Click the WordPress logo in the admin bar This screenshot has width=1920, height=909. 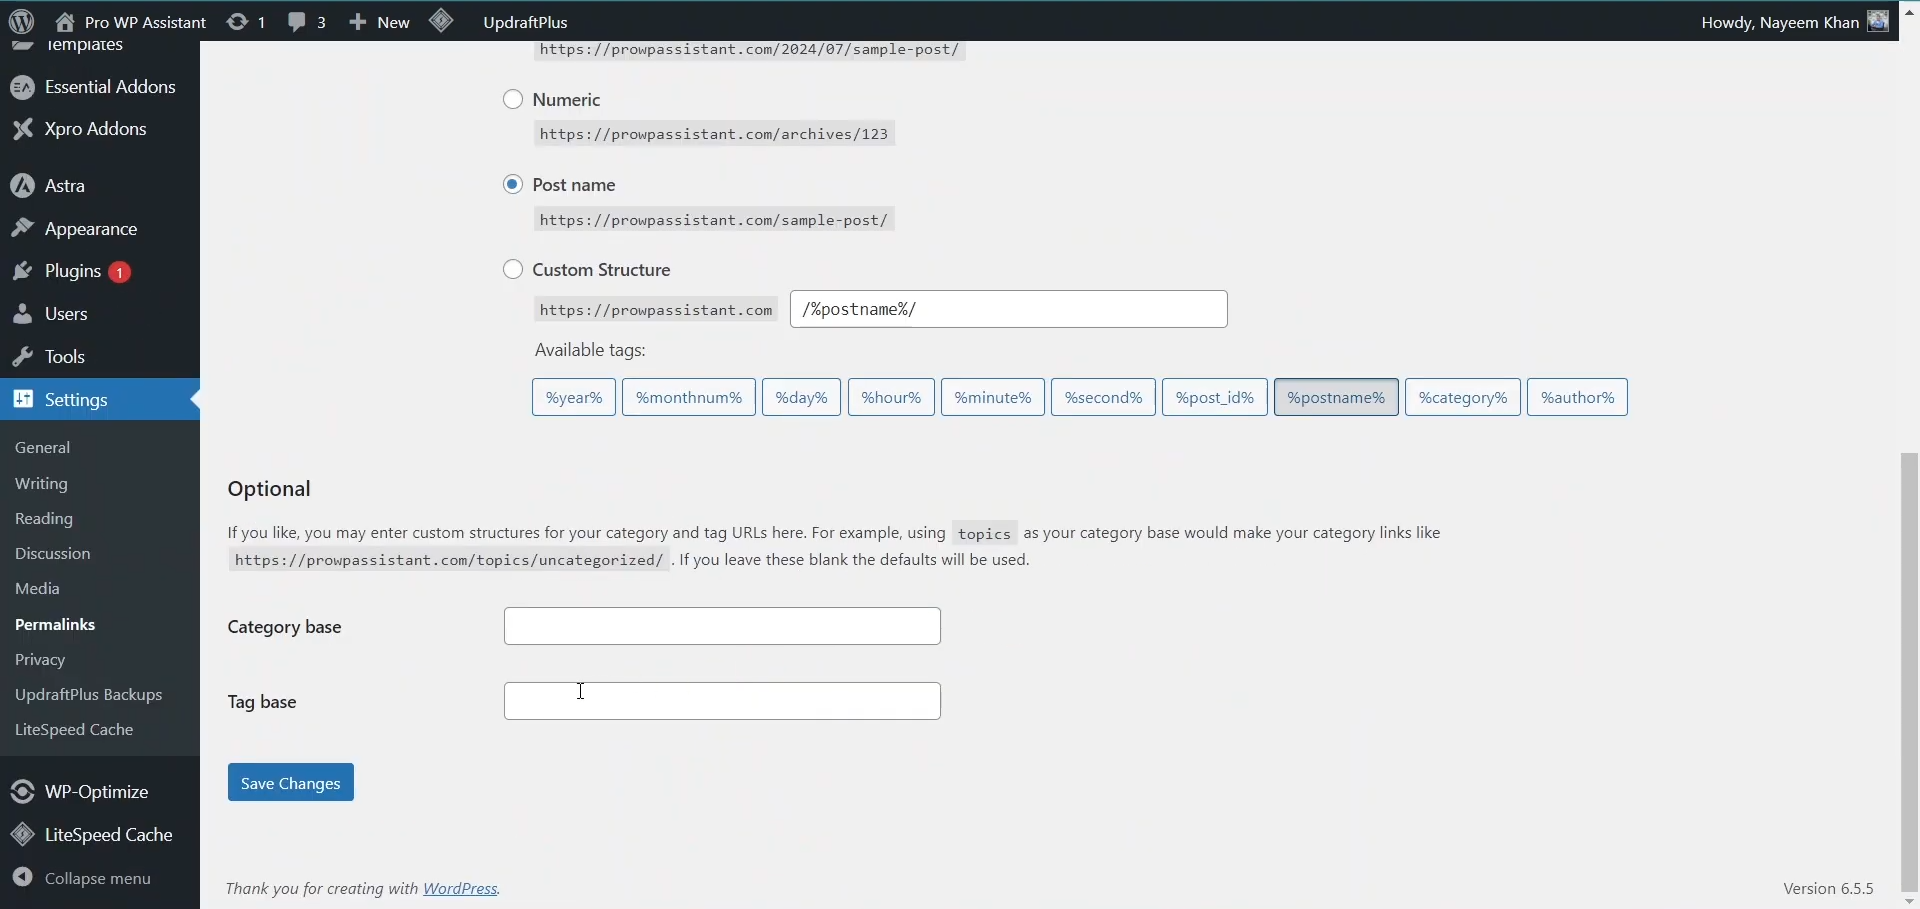tap(21, 21)
